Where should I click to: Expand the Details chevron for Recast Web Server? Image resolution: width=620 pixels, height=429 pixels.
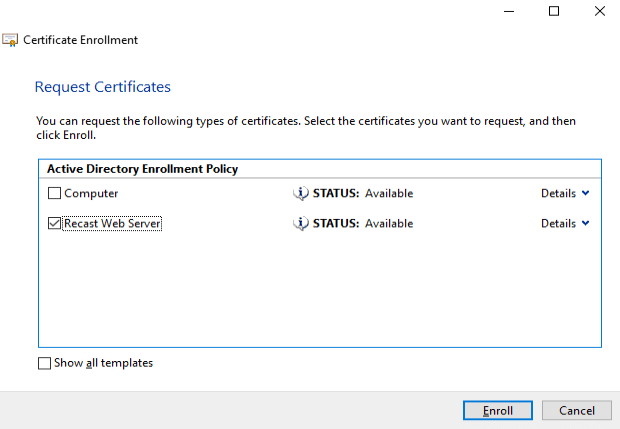pyautogui.click(x=585, y=224)
